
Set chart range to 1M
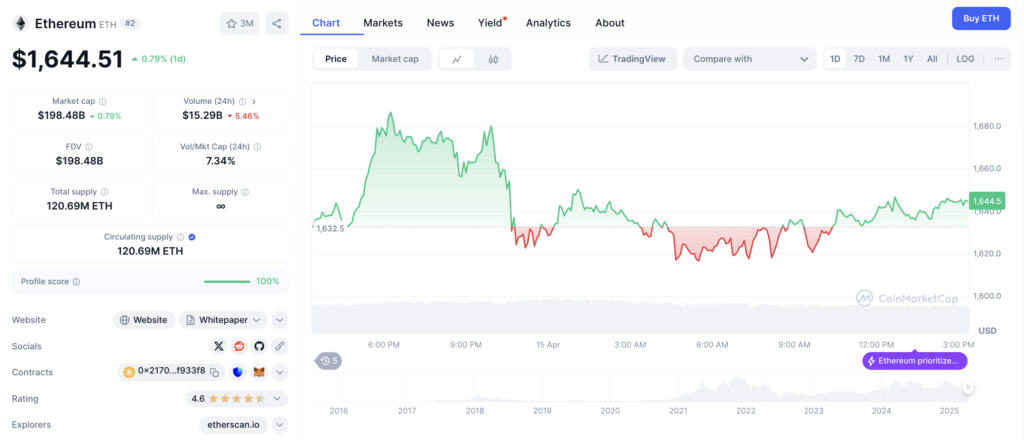(884, 59)
